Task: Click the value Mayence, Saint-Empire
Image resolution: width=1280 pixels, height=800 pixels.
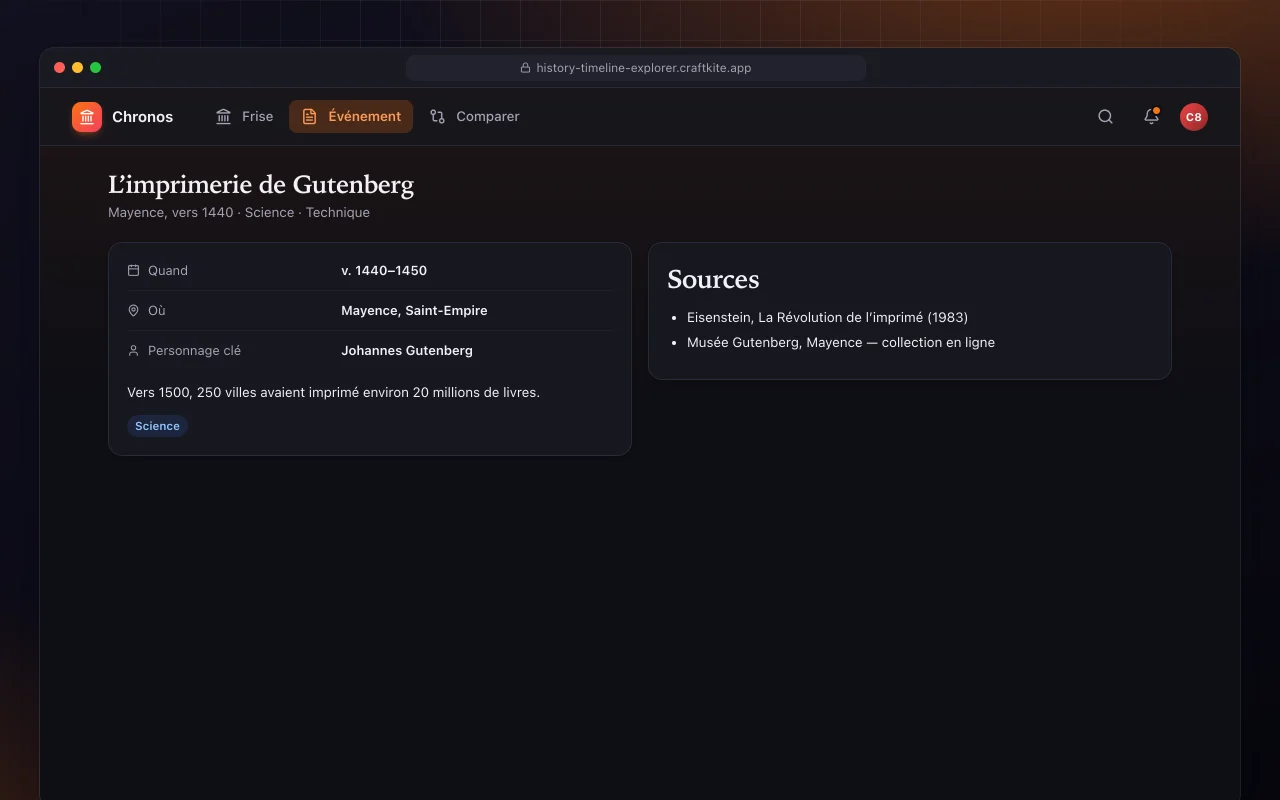Action: coord(414,311)
